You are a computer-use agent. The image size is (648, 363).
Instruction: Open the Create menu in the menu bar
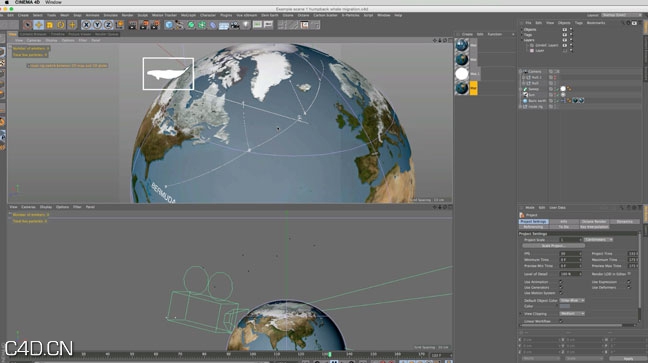tap(23, 15)
